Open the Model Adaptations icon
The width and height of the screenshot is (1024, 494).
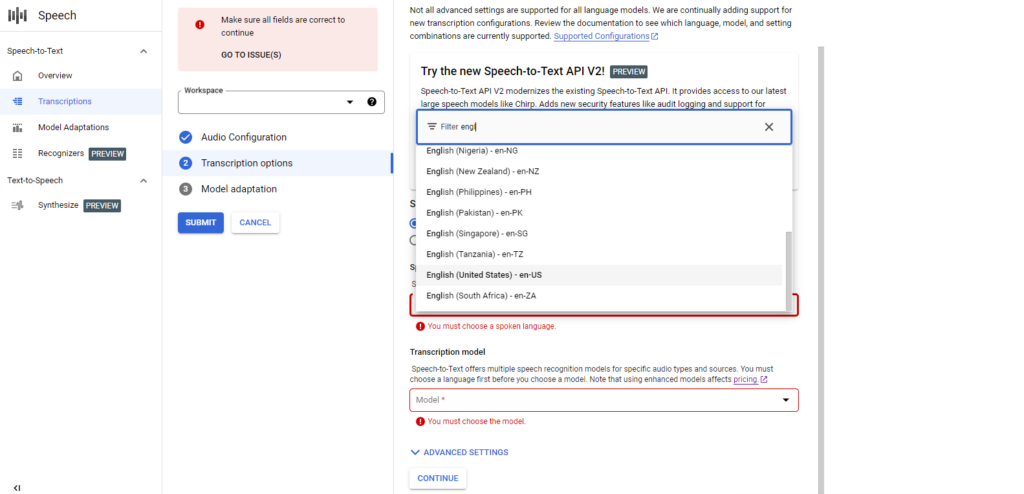(18, 127)
